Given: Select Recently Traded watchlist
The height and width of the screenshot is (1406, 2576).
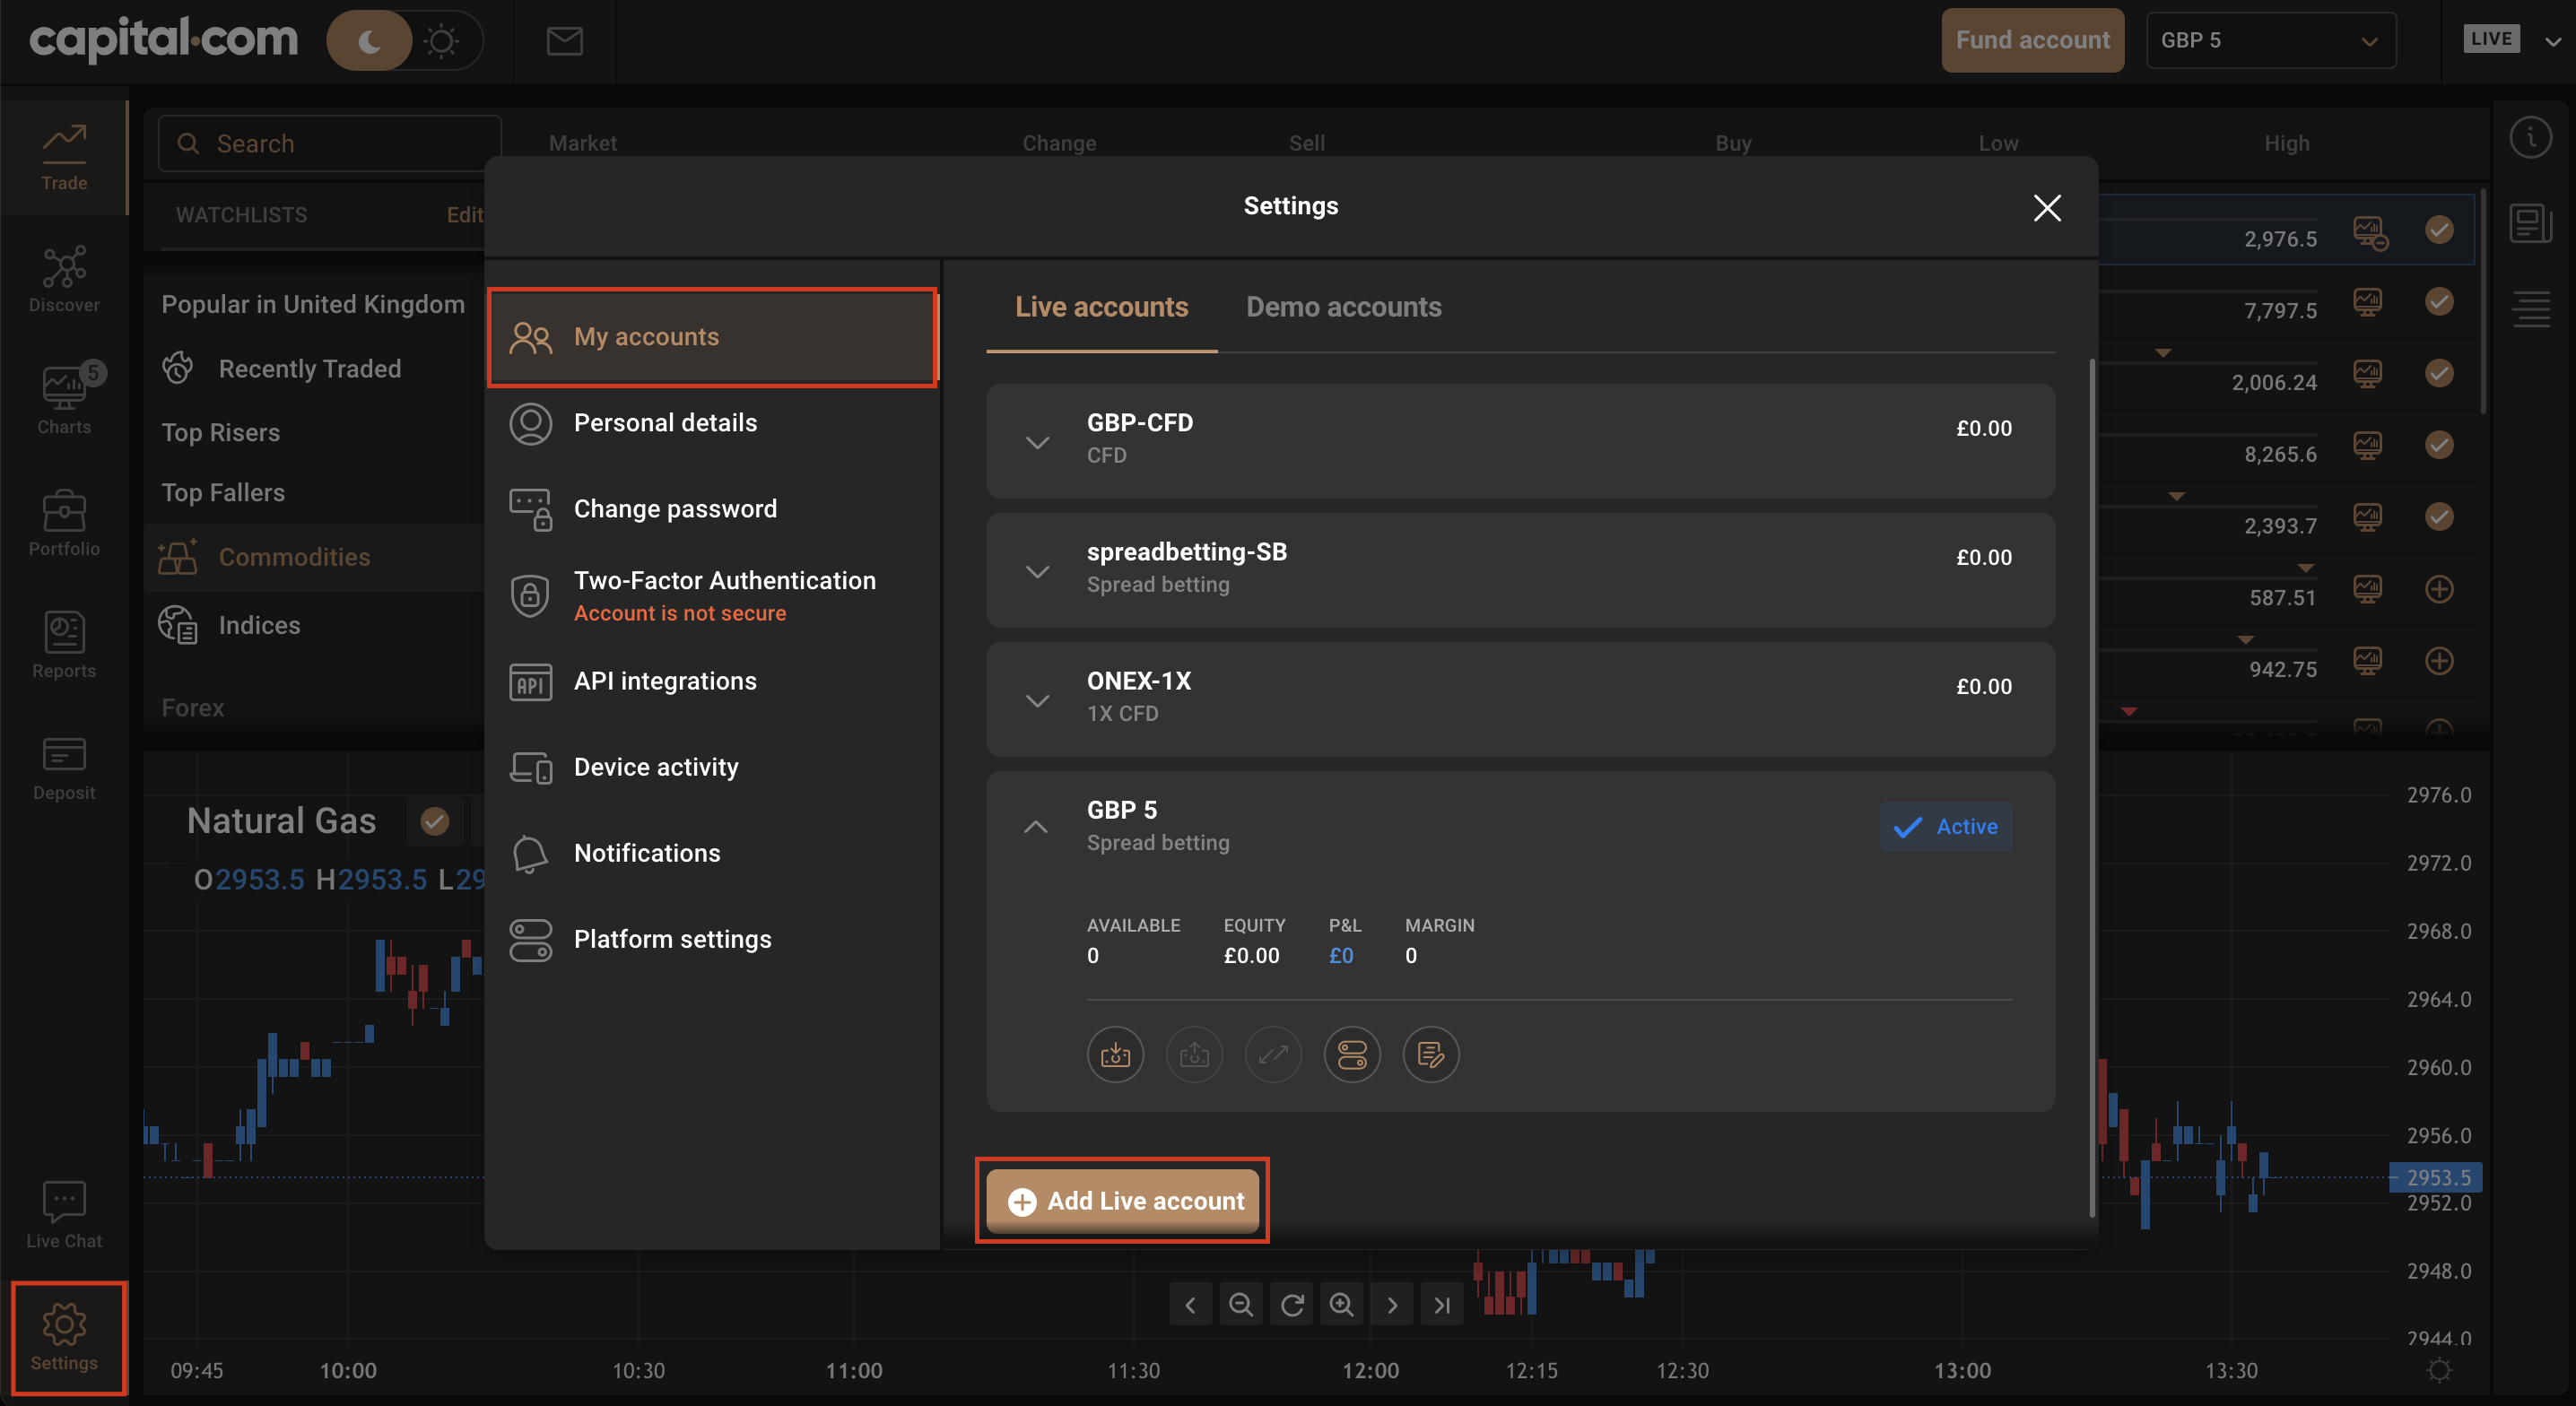Looking at the screenshot, I should click(310, 369).
